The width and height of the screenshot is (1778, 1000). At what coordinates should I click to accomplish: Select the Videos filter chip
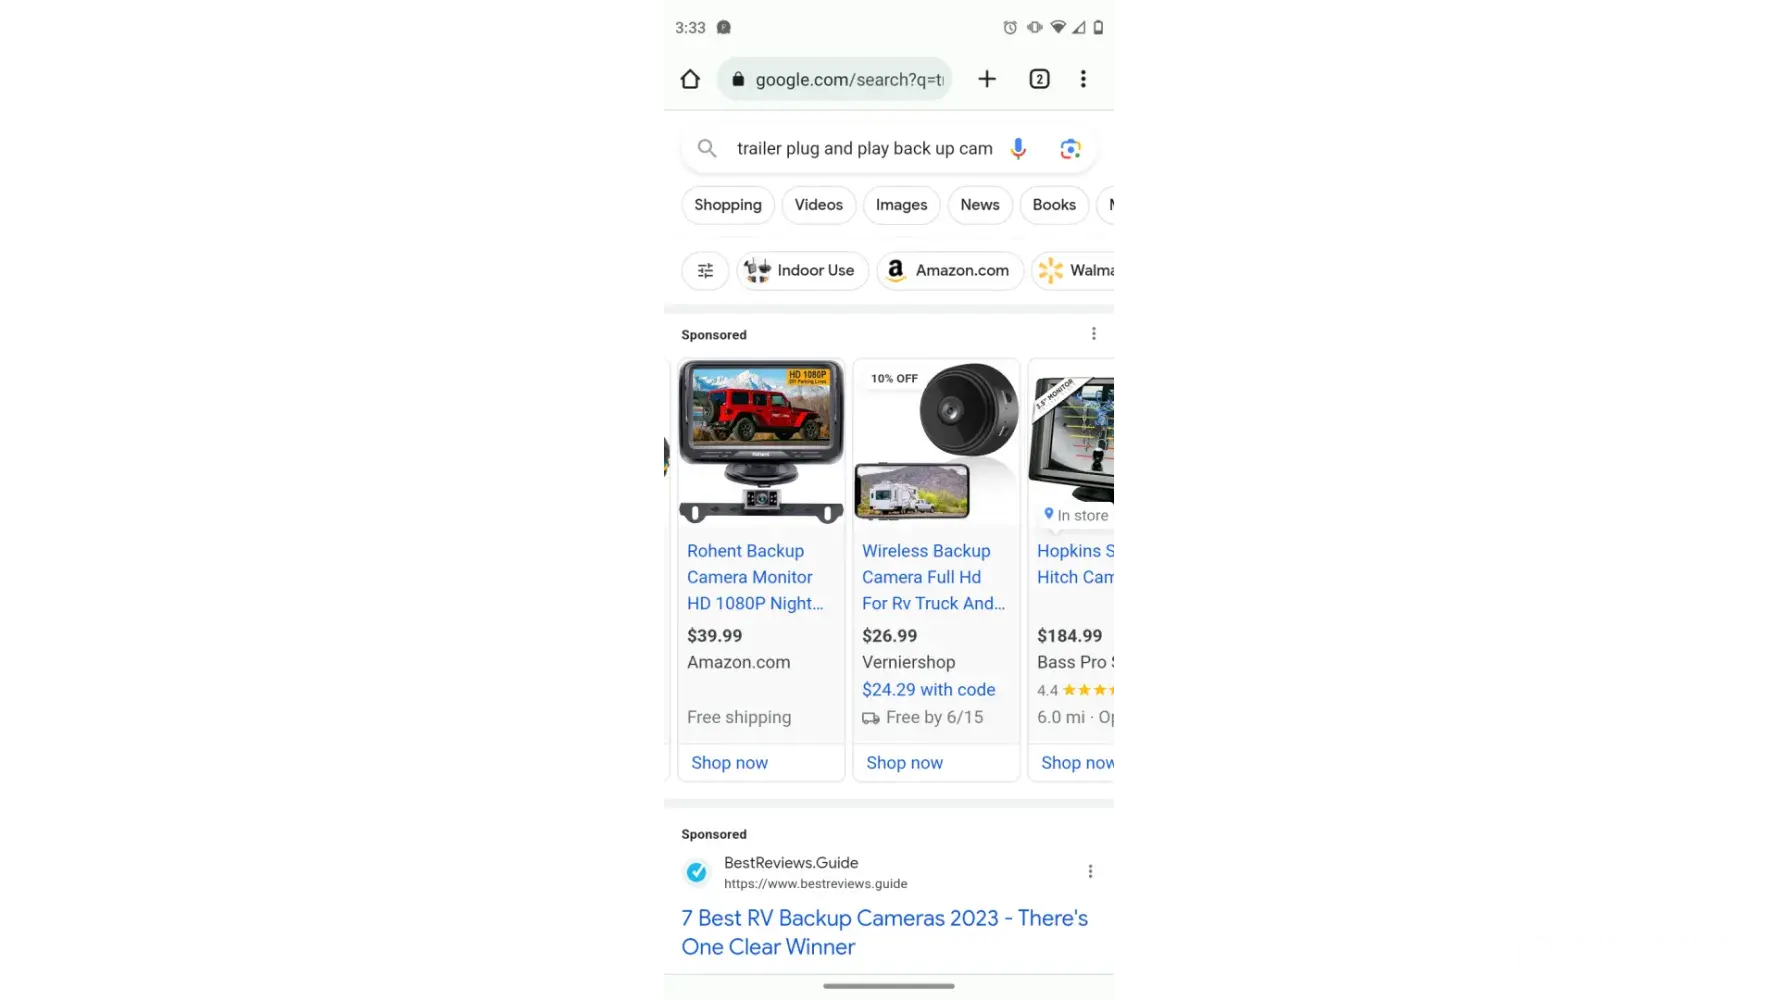819,205
